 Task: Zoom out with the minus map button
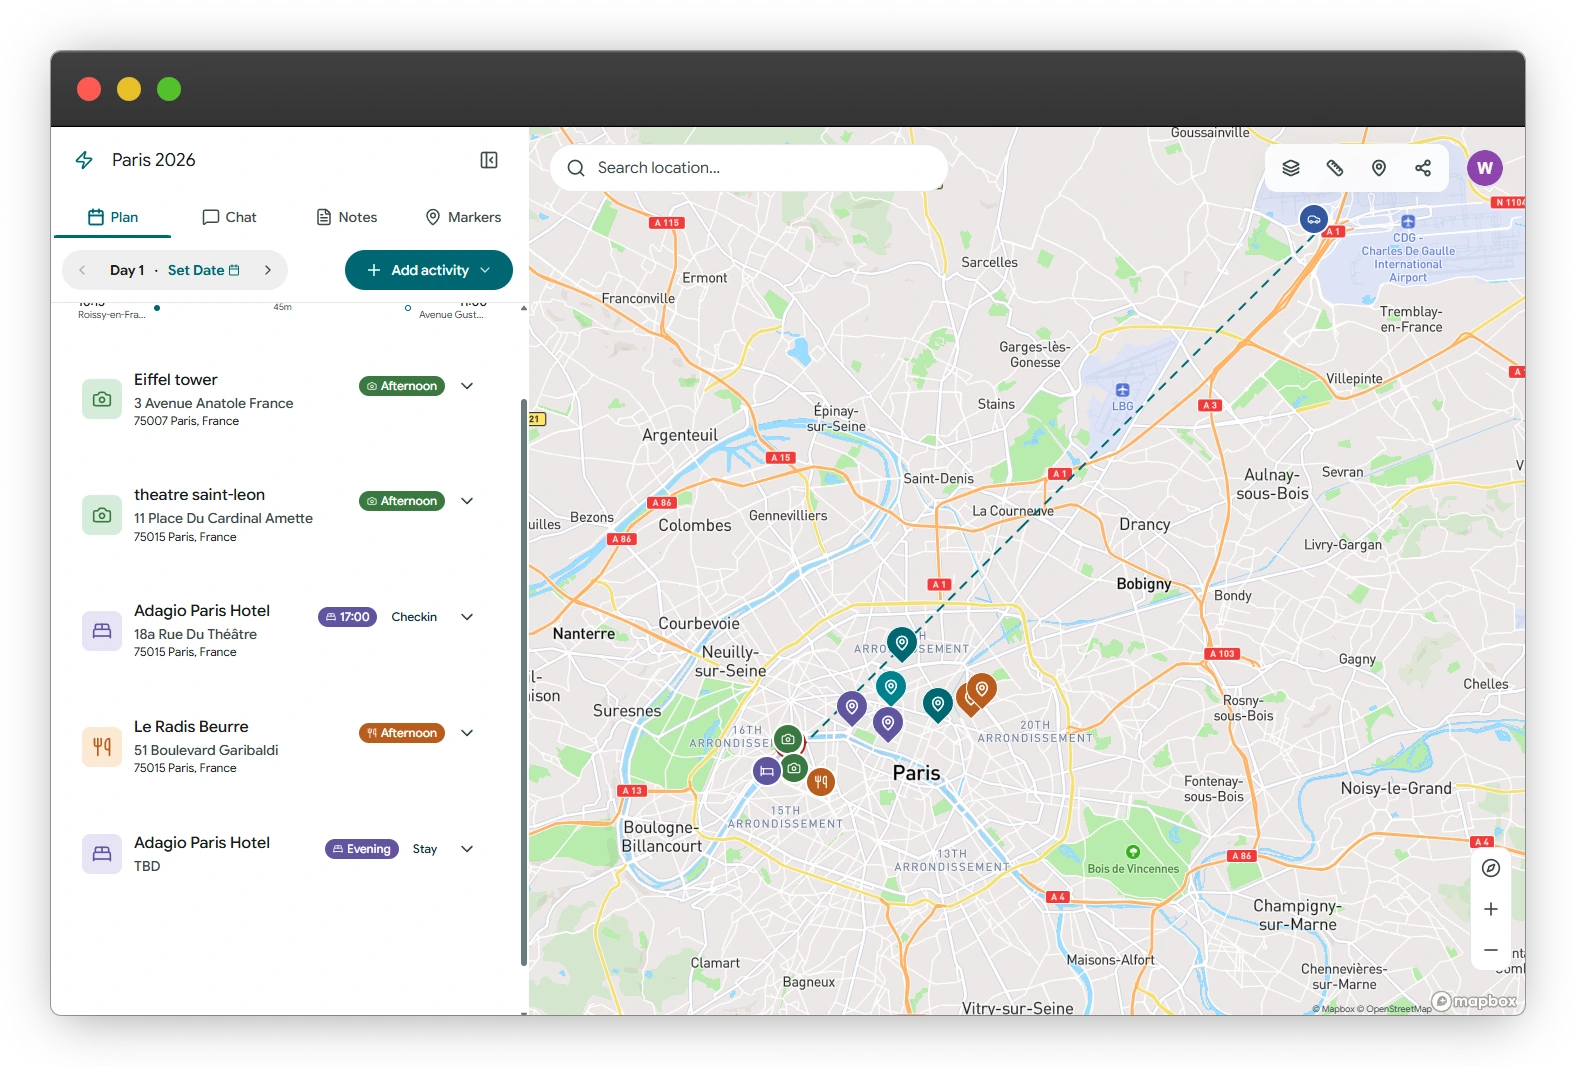[x=1491, y=950]
